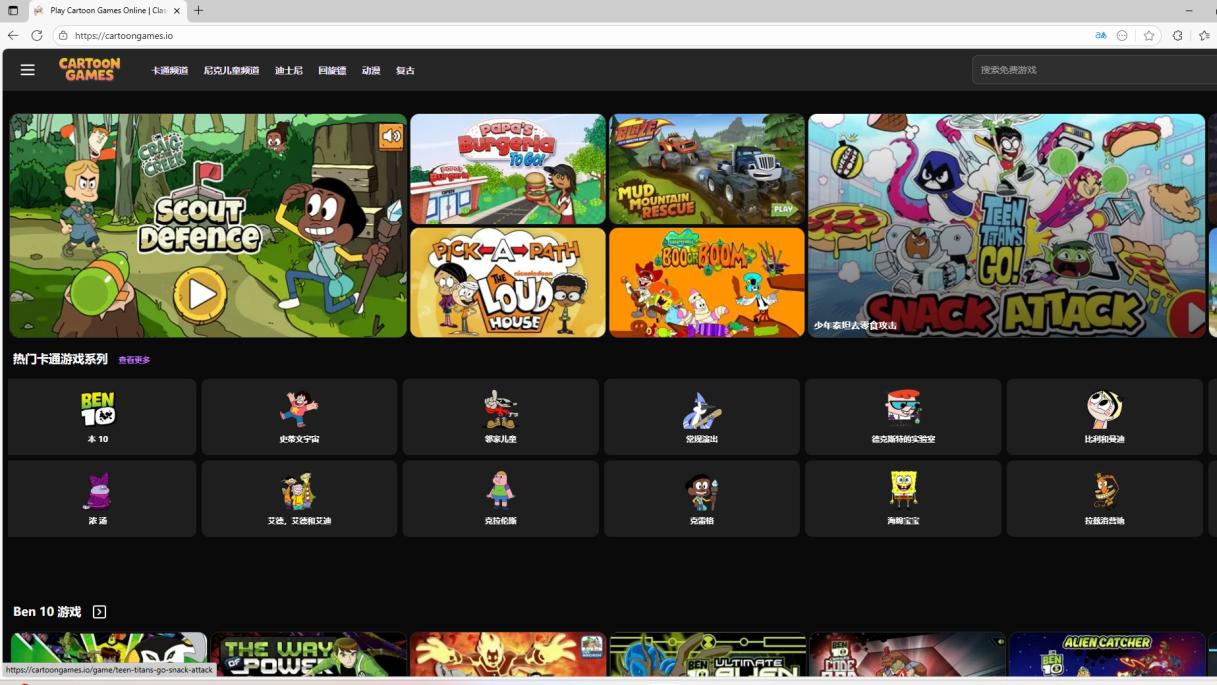Open the Camp Lazlo 拉兹洛营地 series card

tap(1105, 499)
